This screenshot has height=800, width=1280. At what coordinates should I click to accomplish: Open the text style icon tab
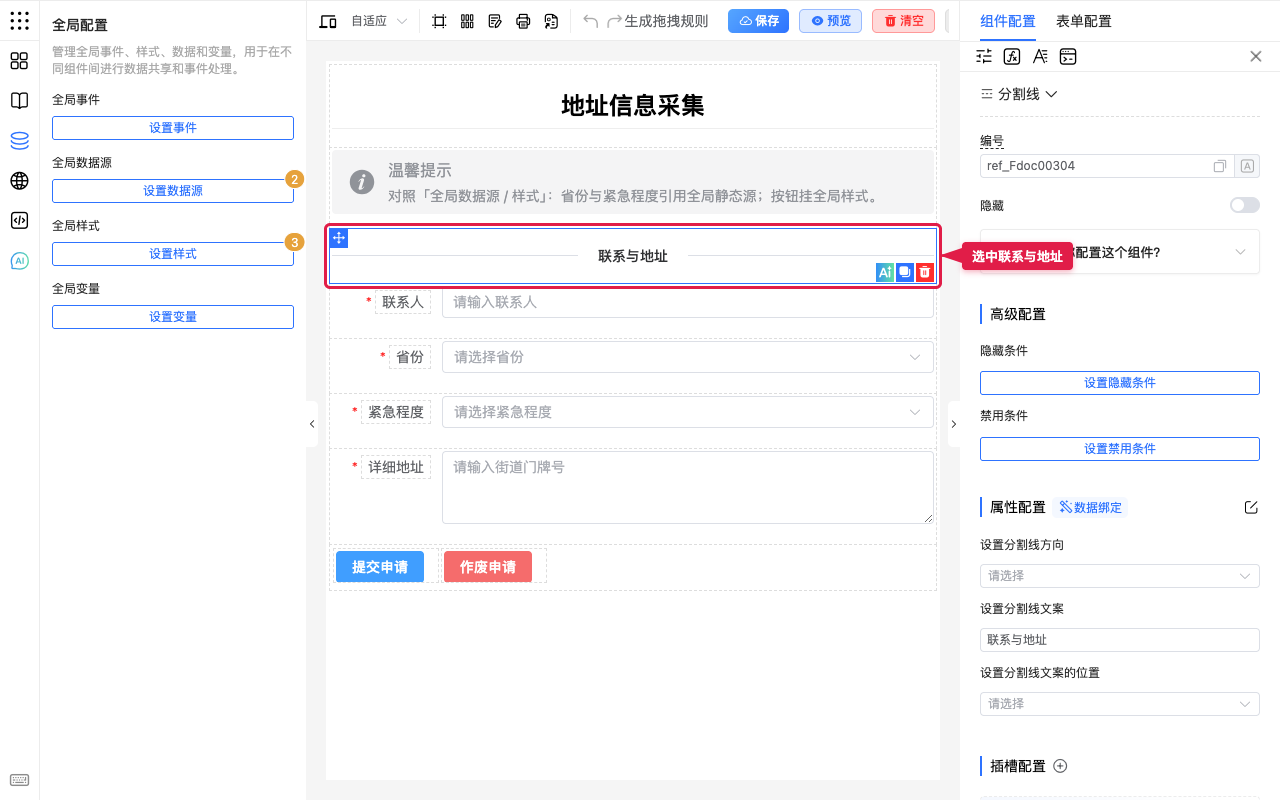point(1040,57)
